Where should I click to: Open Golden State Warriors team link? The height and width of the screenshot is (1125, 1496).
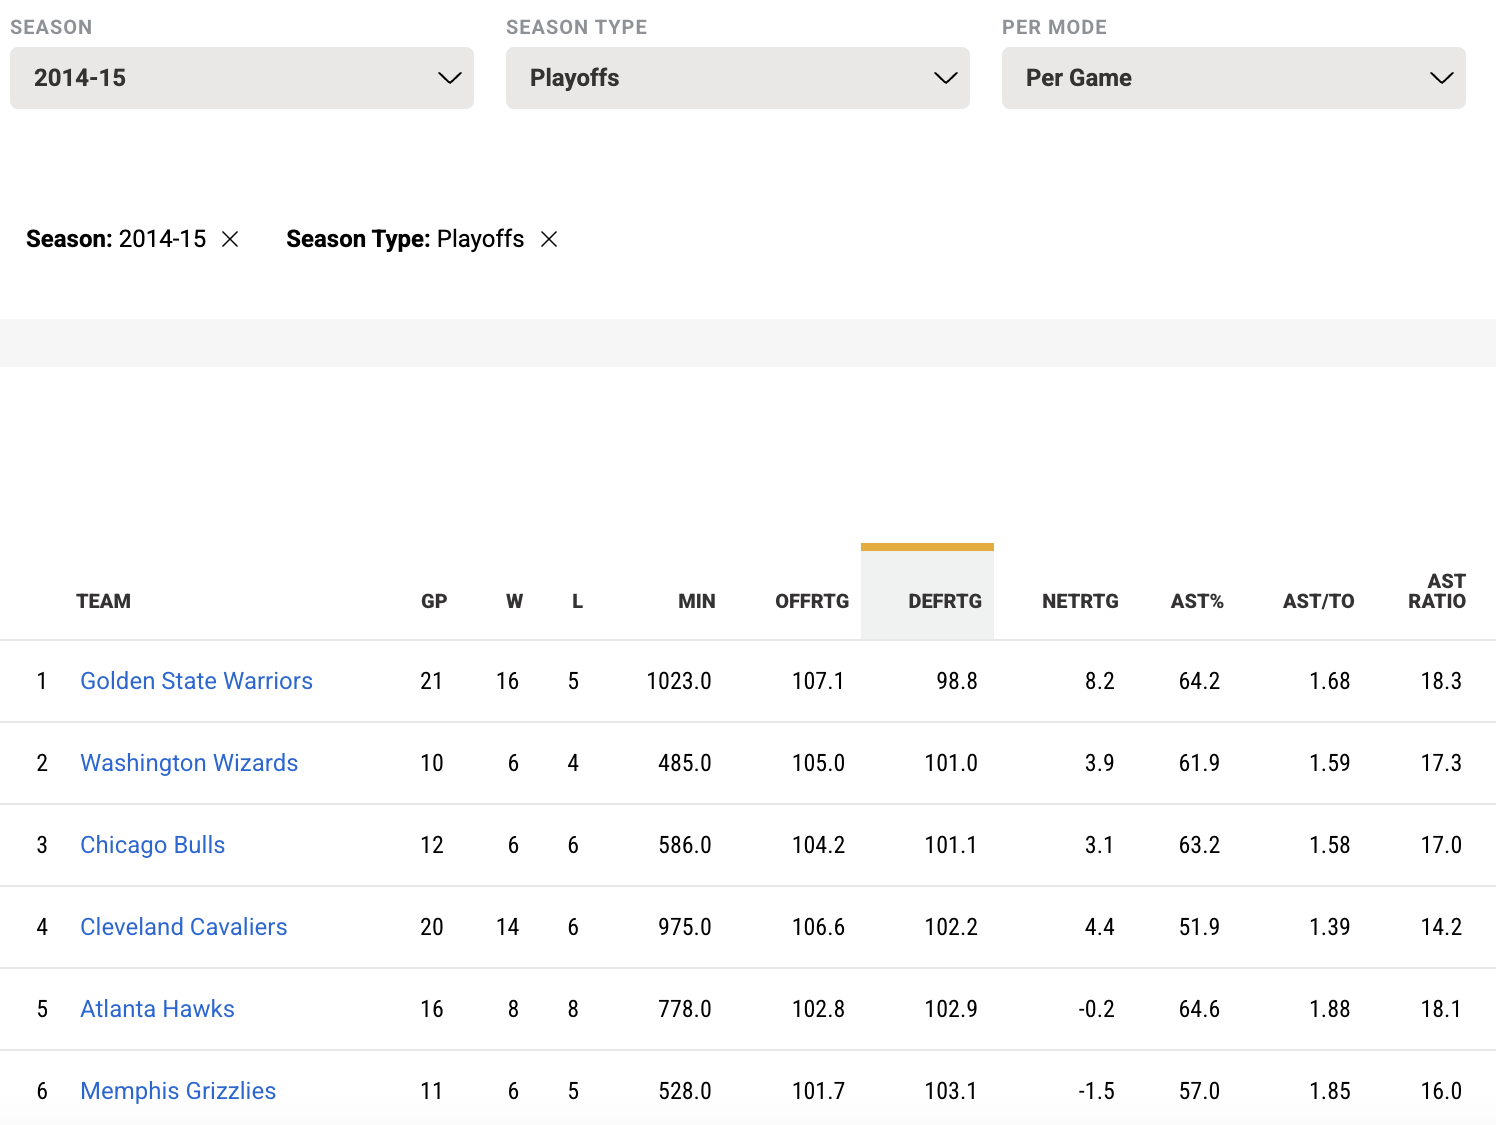click(x=196, y=681)
